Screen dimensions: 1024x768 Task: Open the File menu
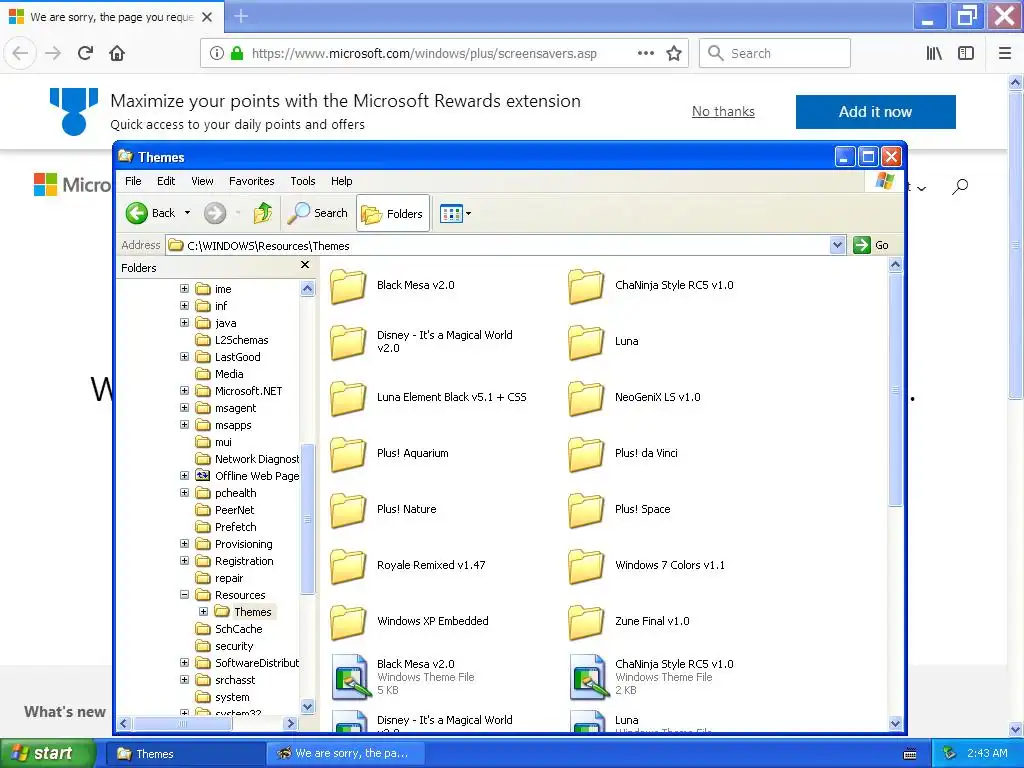(133, 181)
